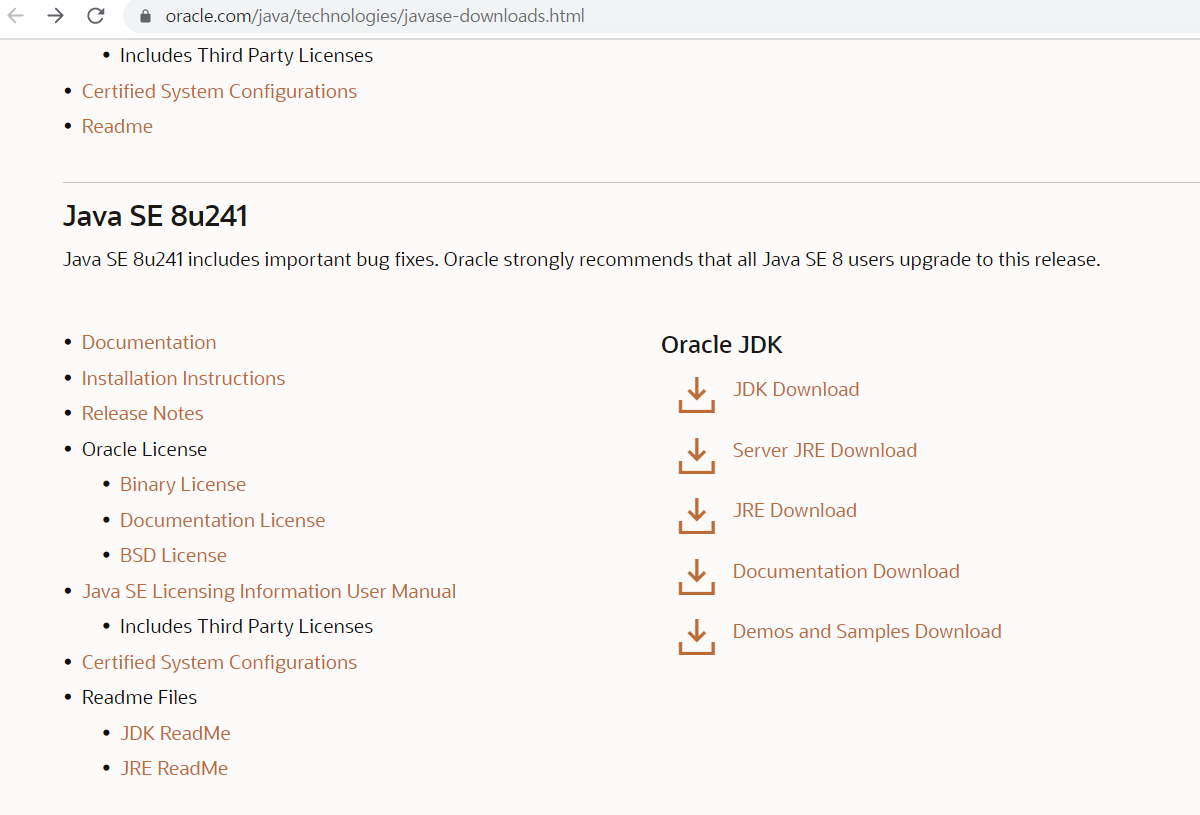Screen dimensions: 1200x815
Task: Open Certified System Configurations under Java SE 8u241
Action: click(x=219, y=662)
